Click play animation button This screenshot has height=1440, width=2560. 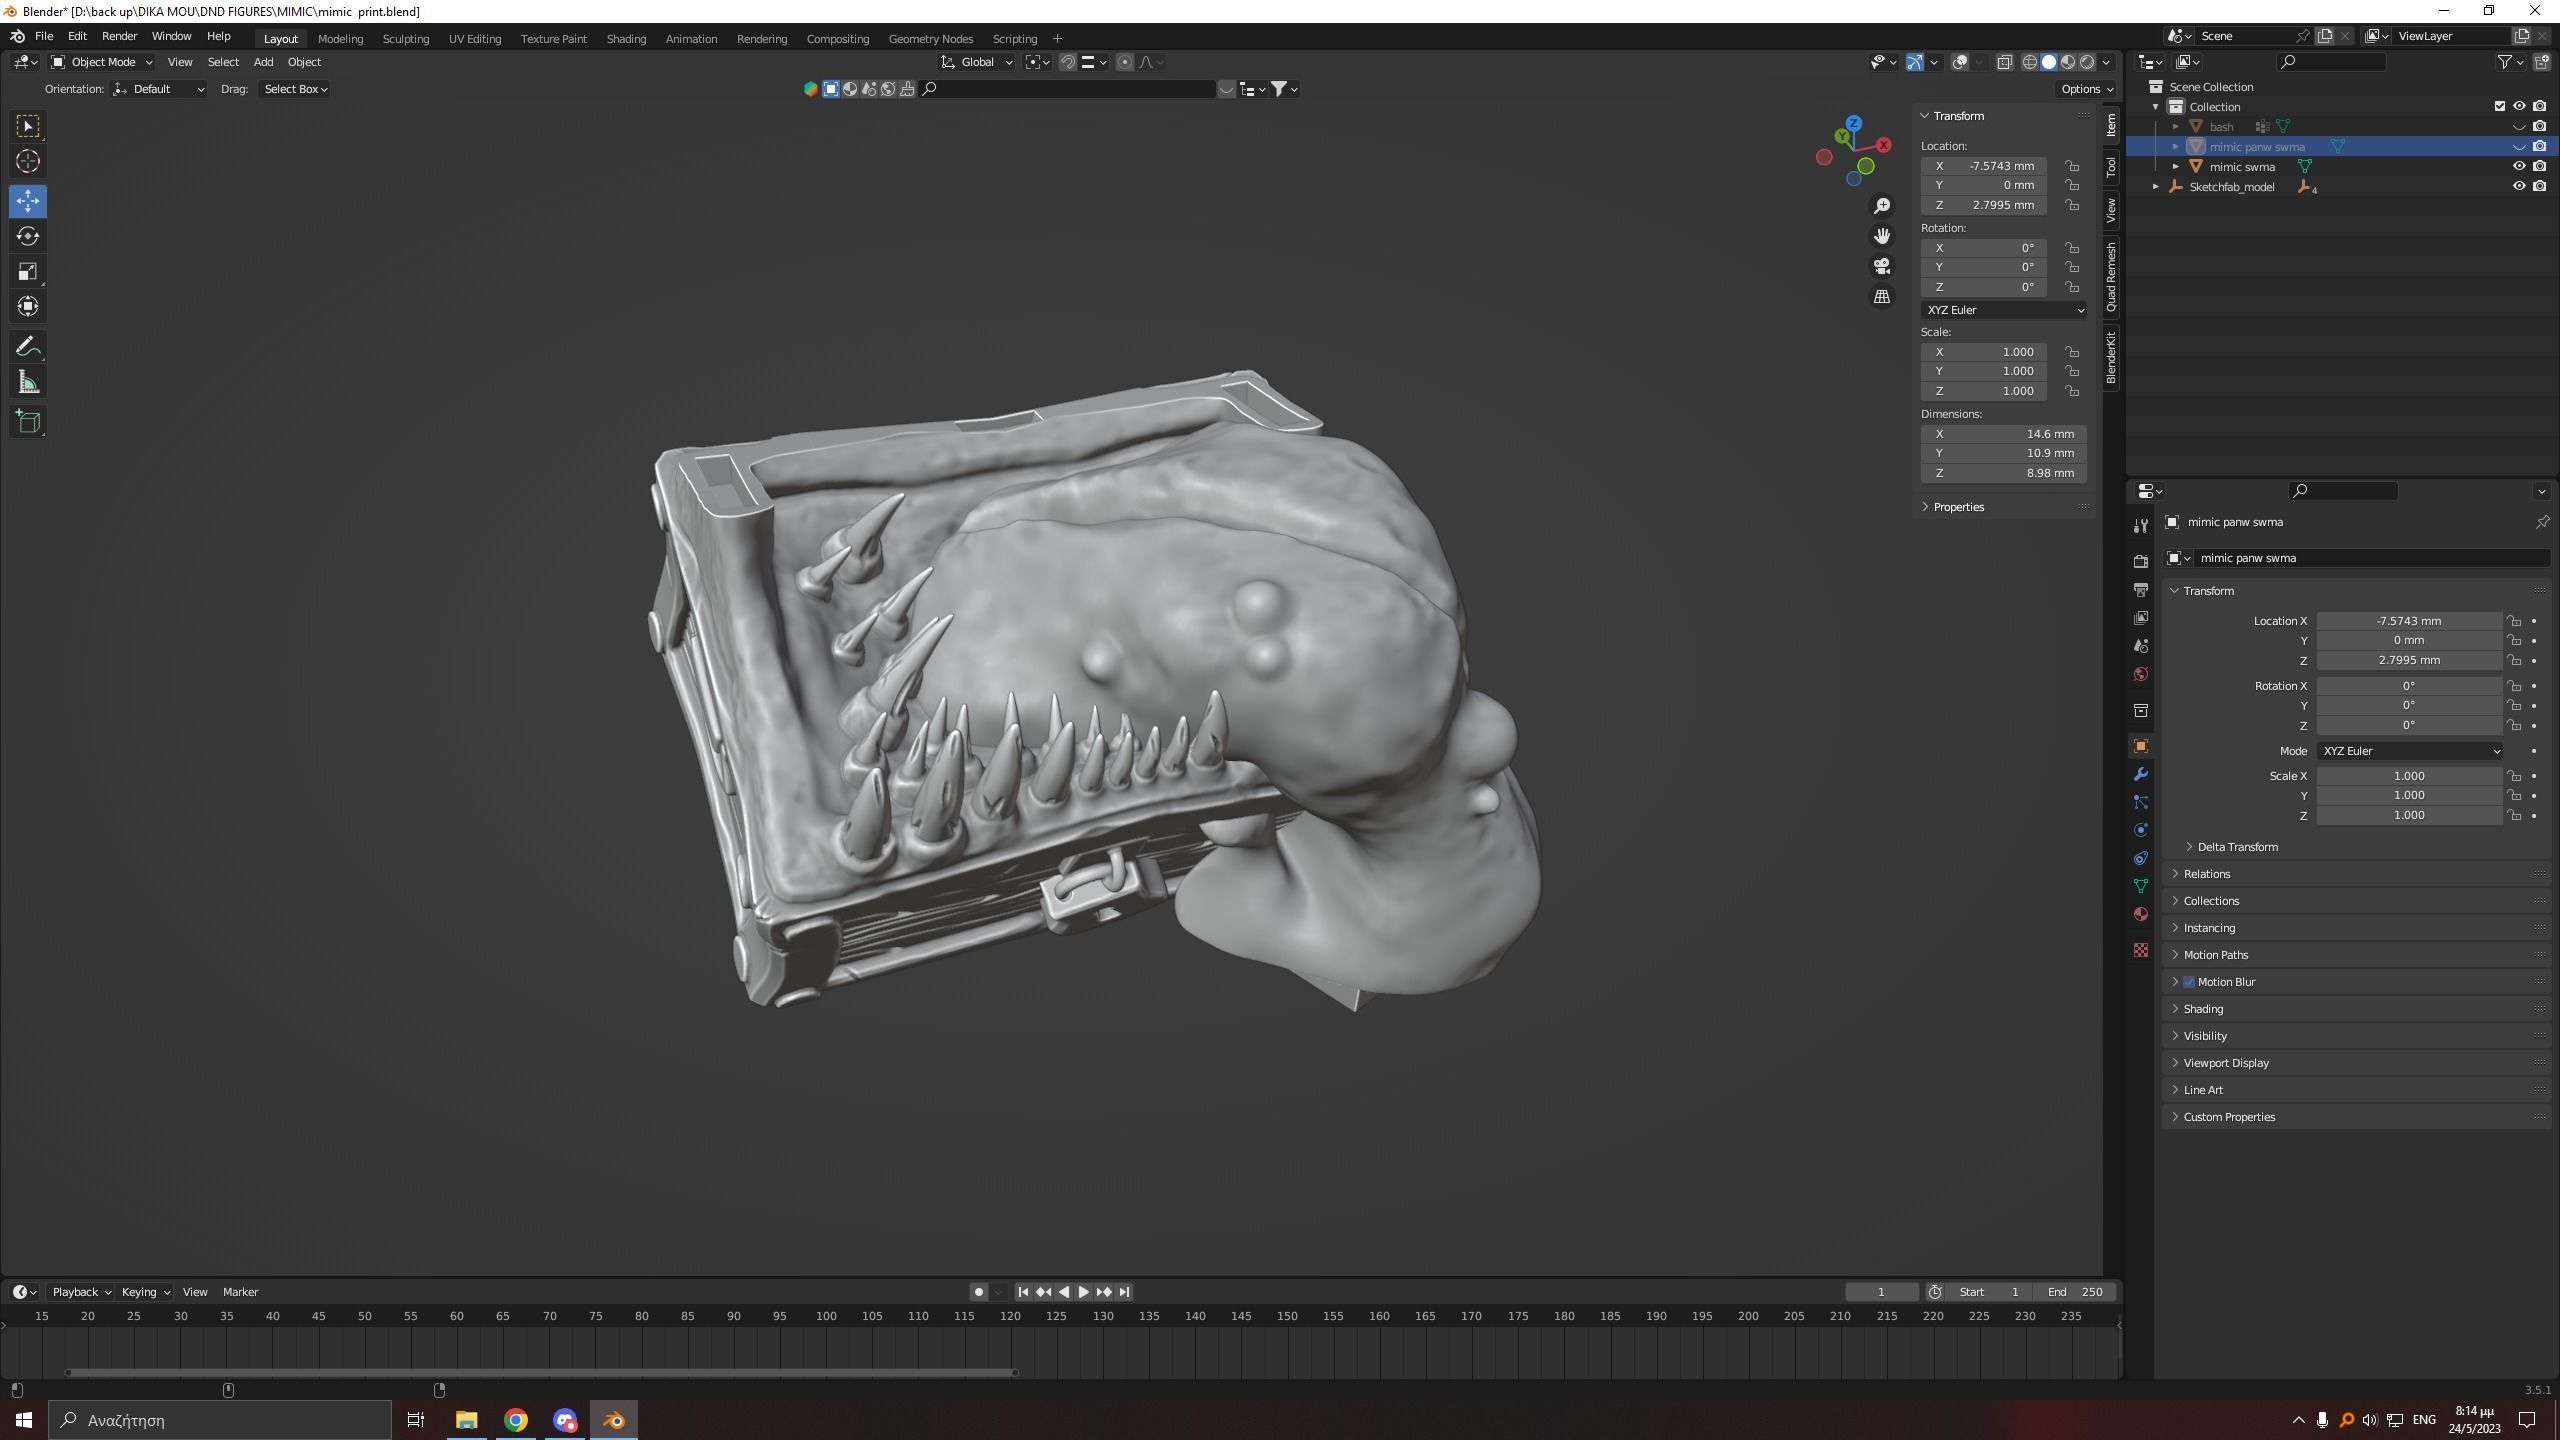pos(1083,1292)
